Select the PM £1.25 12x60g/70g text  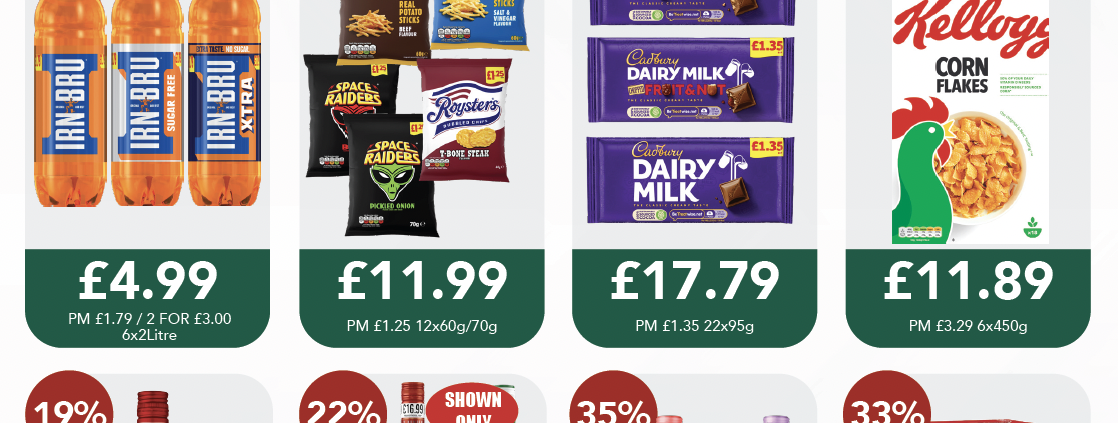[x=421, y=326]
